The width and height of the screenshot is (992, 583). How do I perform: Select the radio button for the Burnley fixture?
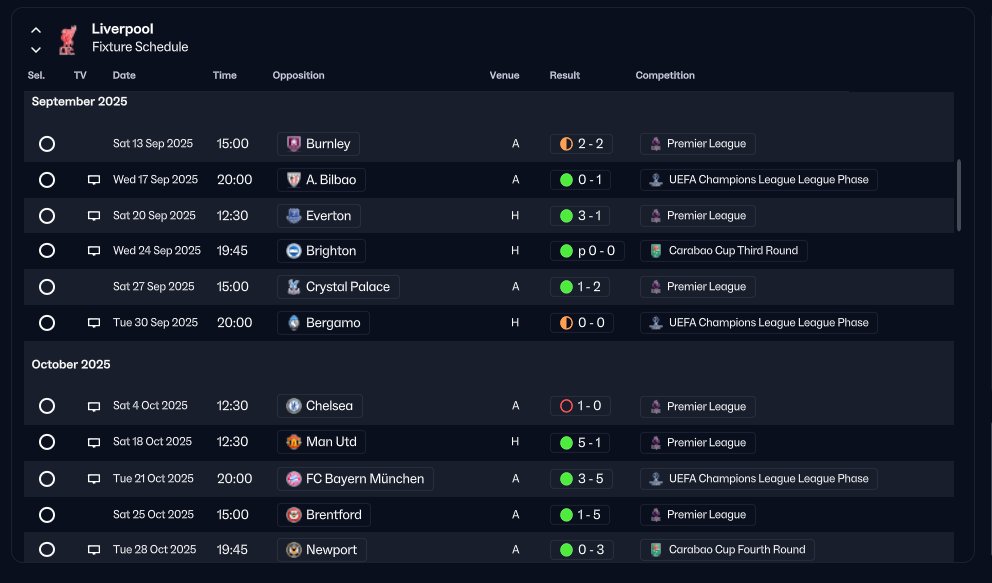[47, 144]
